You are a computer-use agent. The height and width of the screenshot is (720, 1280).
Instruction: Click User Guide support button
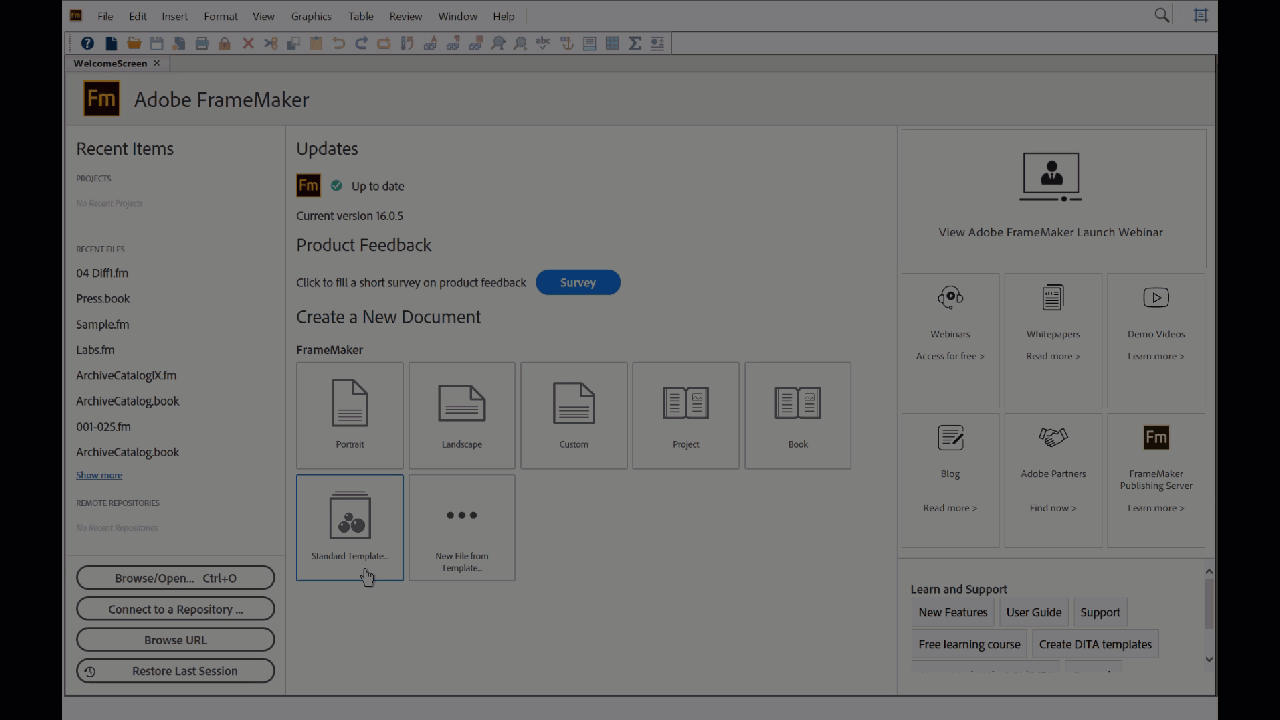point(1034,612)
